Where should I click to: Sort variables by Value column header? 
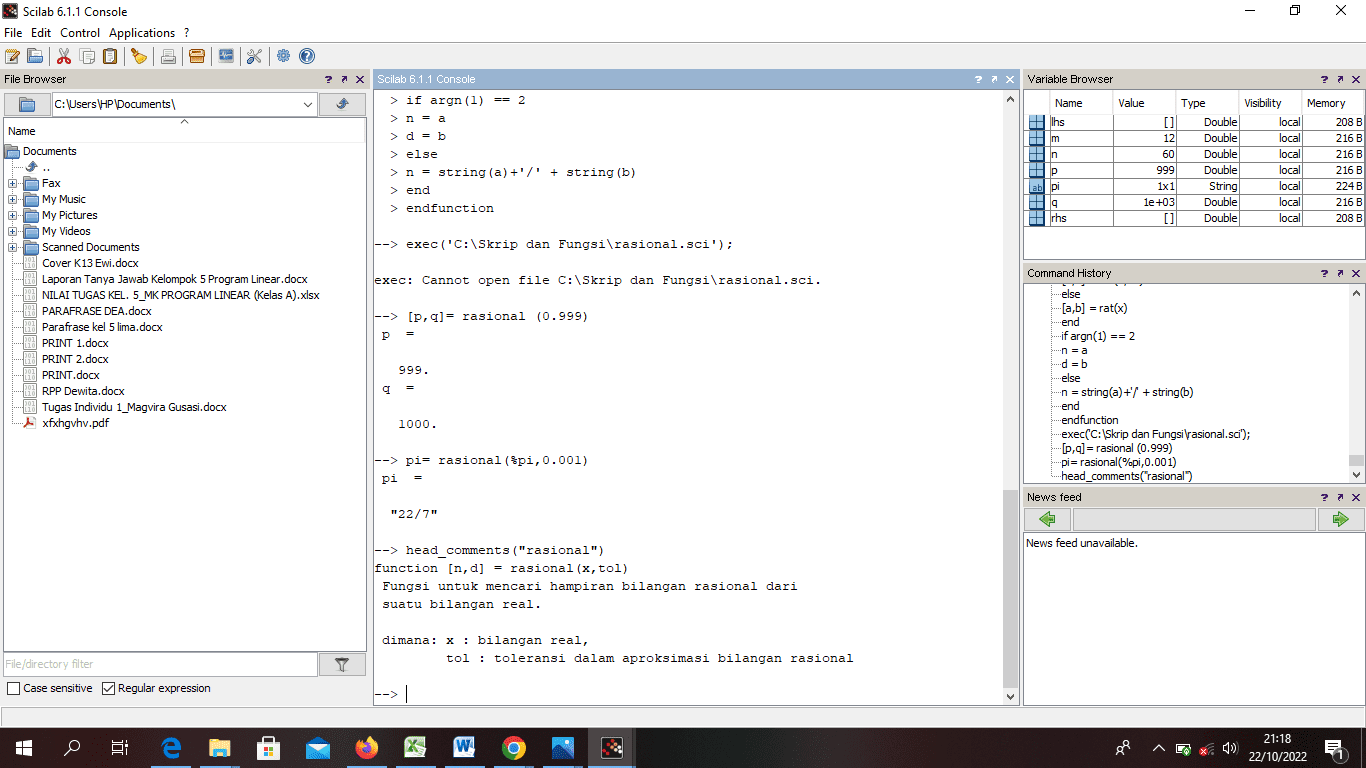click(x=1144, y=103)
